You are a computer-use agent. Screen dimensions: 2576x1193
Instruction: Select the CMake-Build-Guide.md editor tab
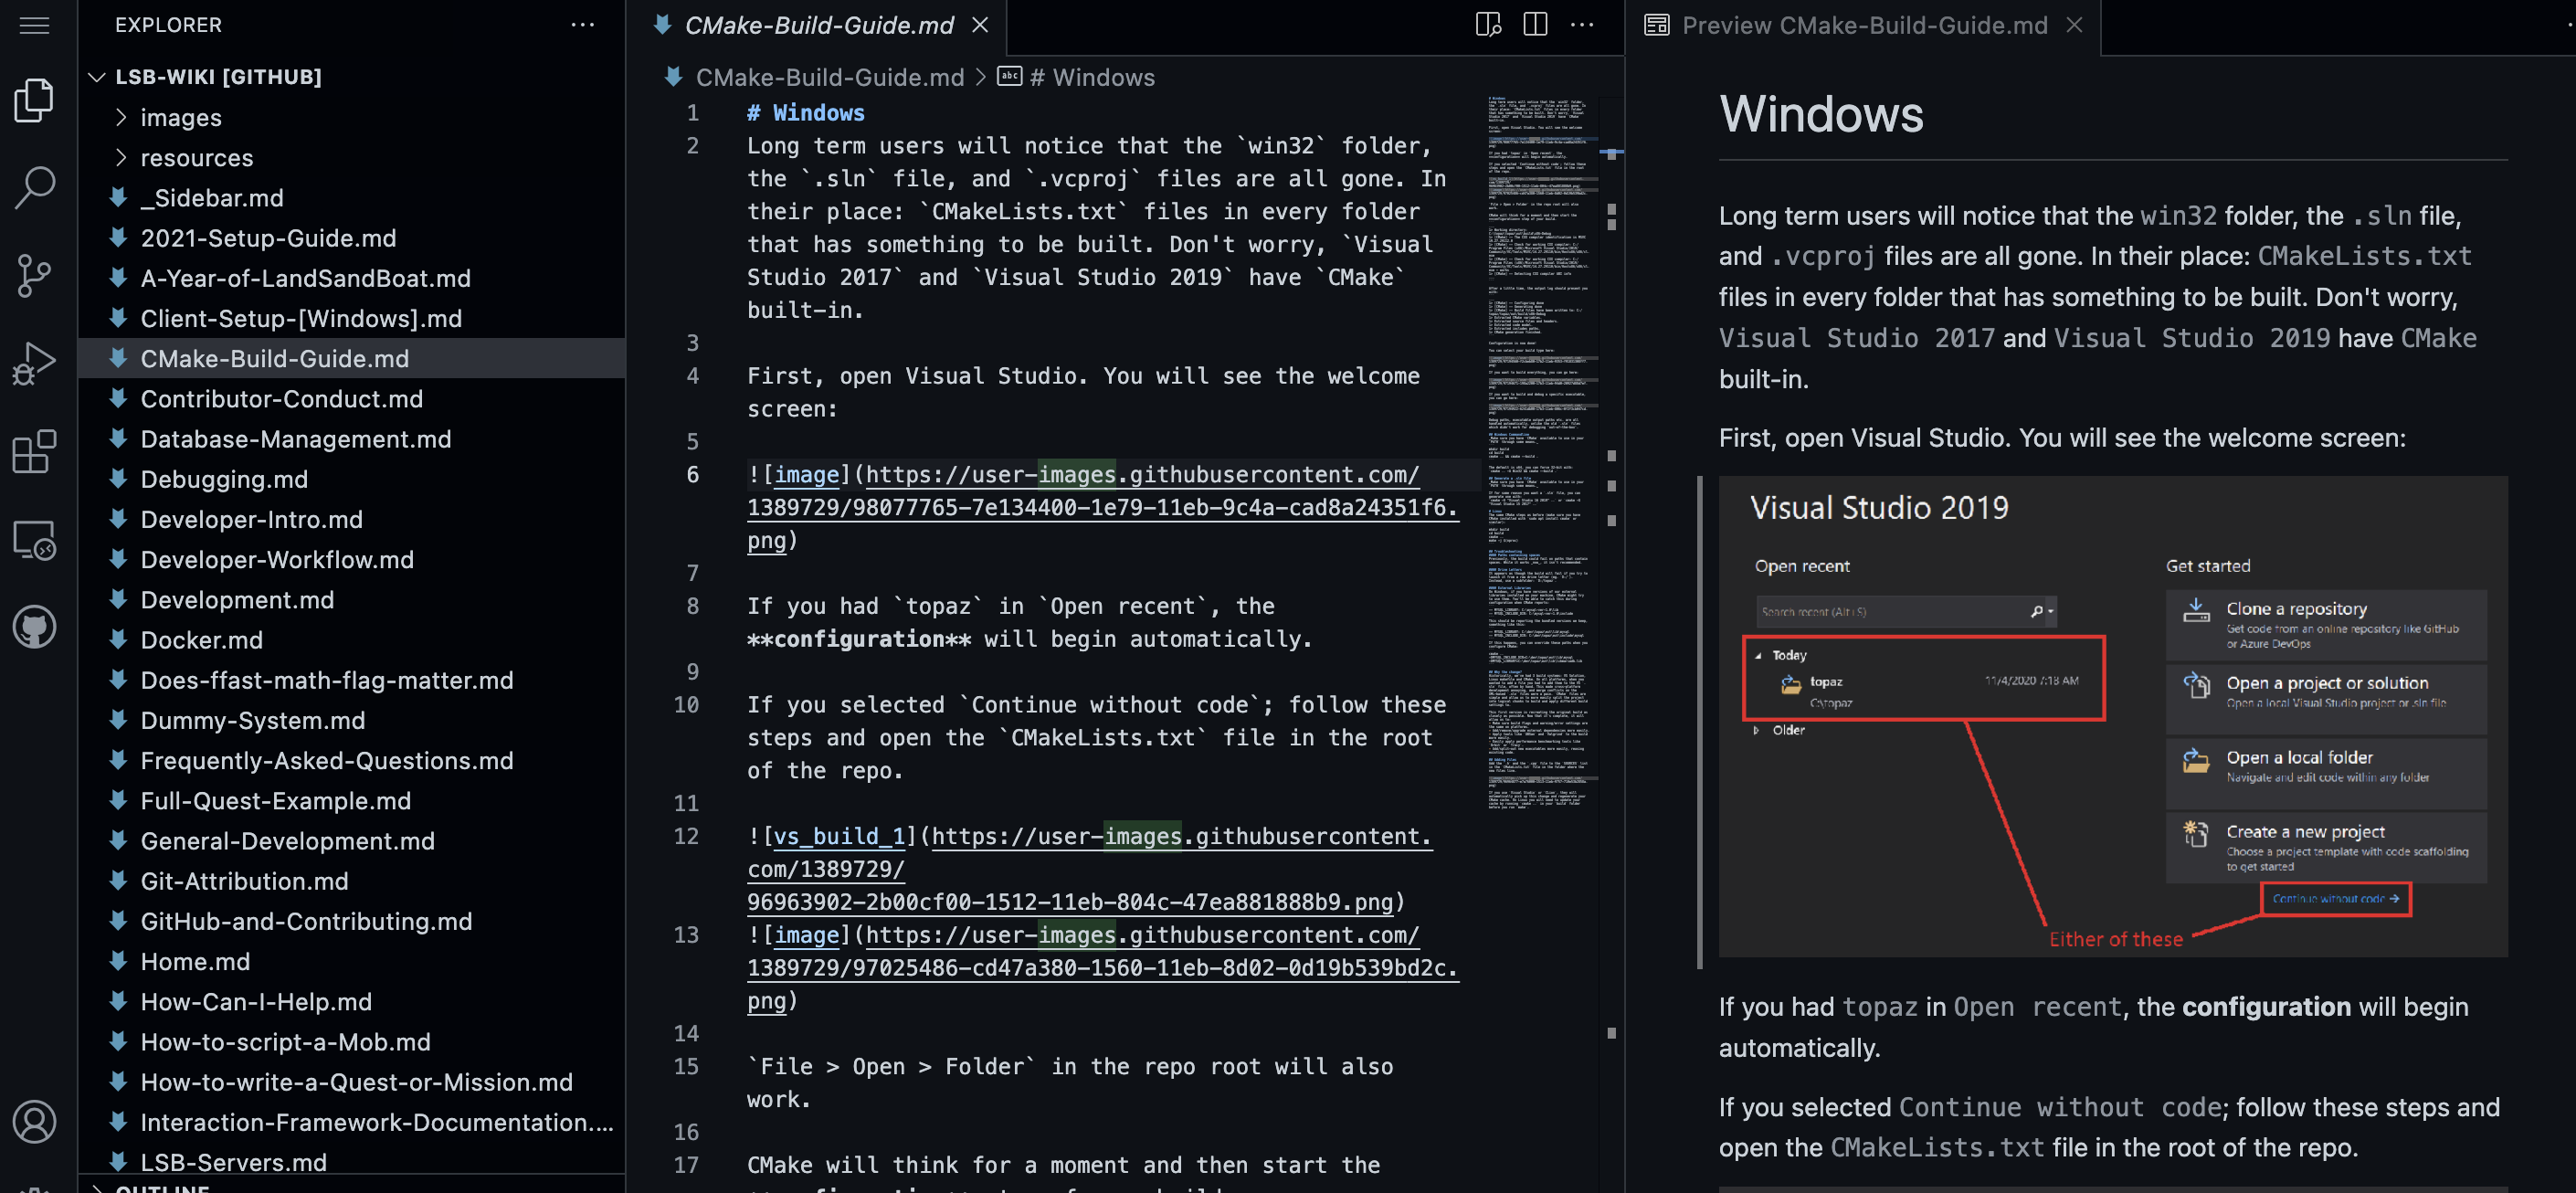click(x=818, y=25)
